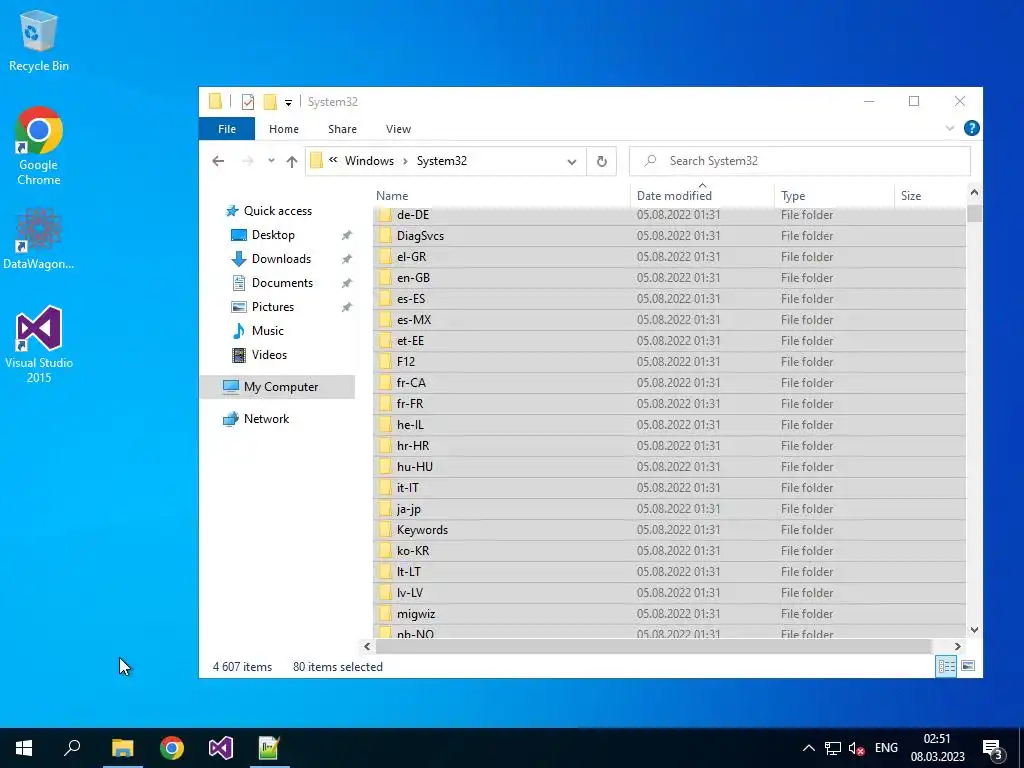Open the Customize Quick Access Toolbar dropdown
The image size is (1024, 768).
[288, 103]
